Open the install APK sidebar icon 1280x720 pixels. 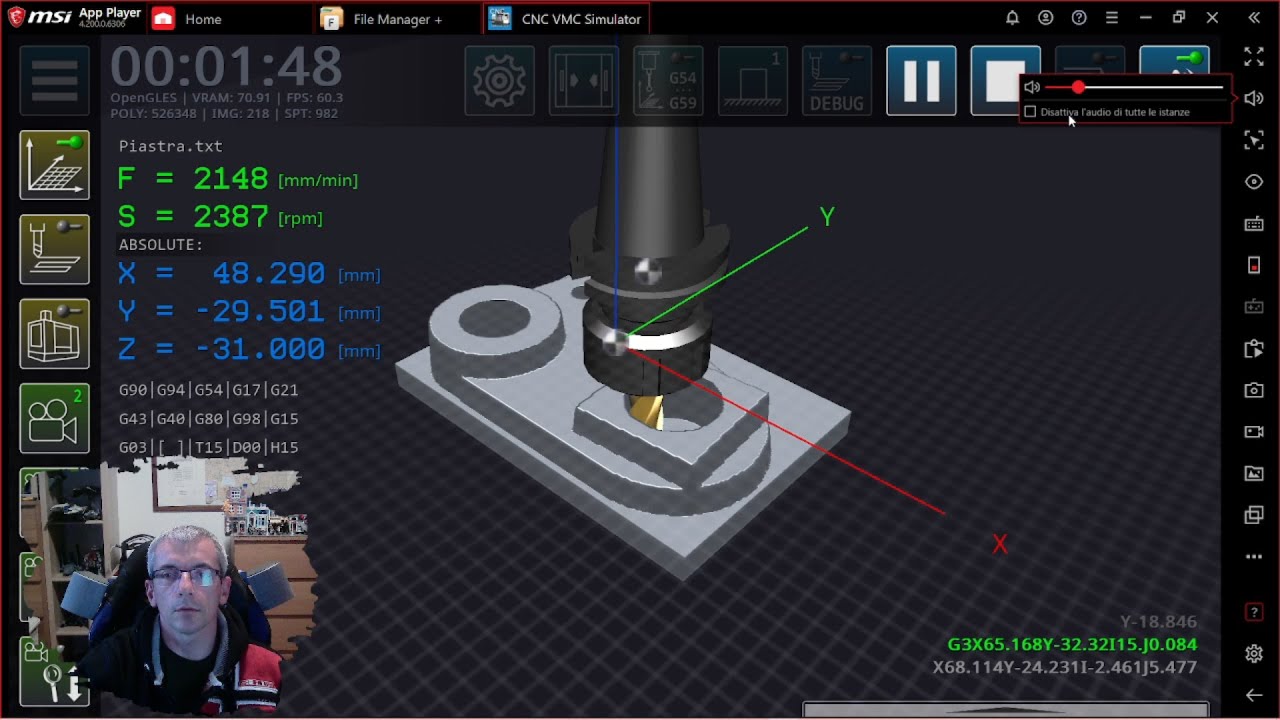point(1254,349)
